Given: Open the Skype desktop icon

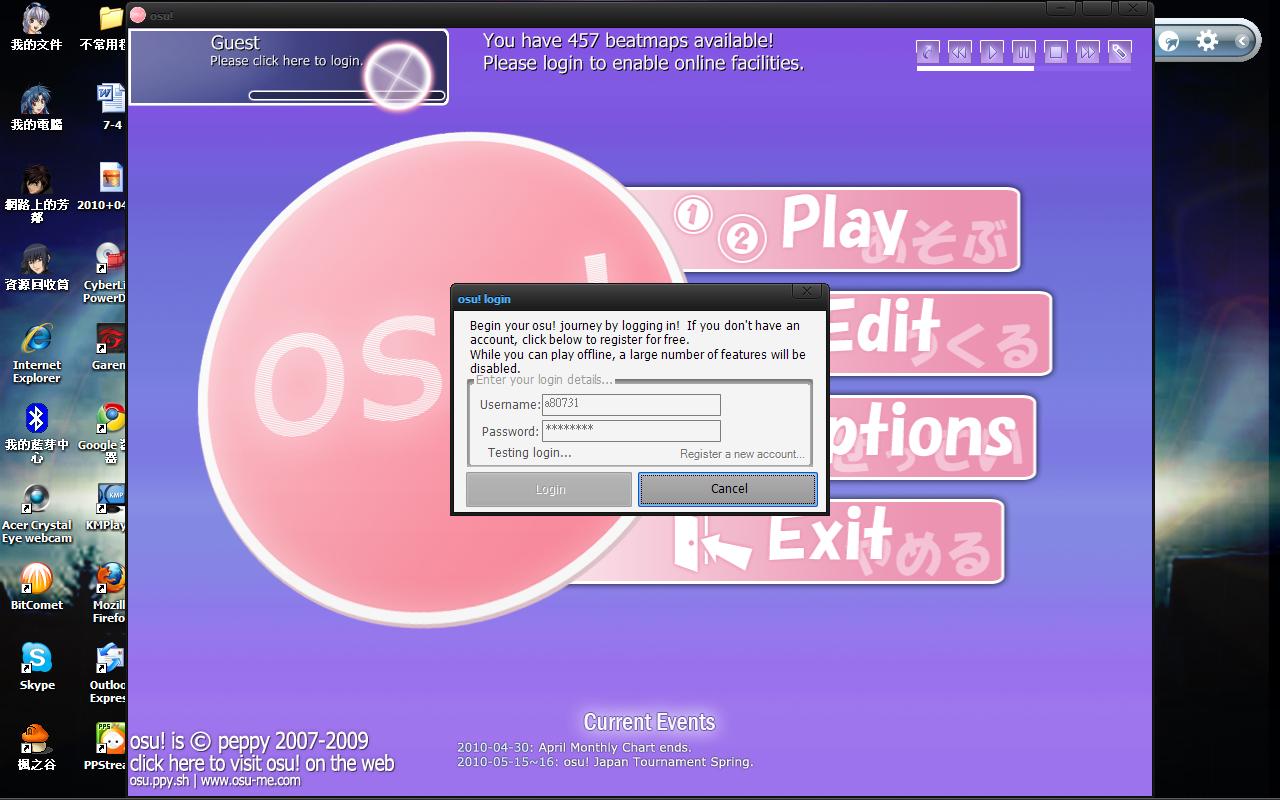Looking at the screenshot, I should 37,666.
